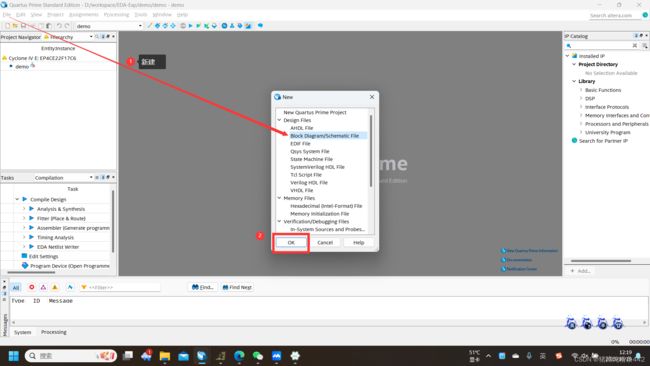Click Help in the New dialog

[359, 242]
